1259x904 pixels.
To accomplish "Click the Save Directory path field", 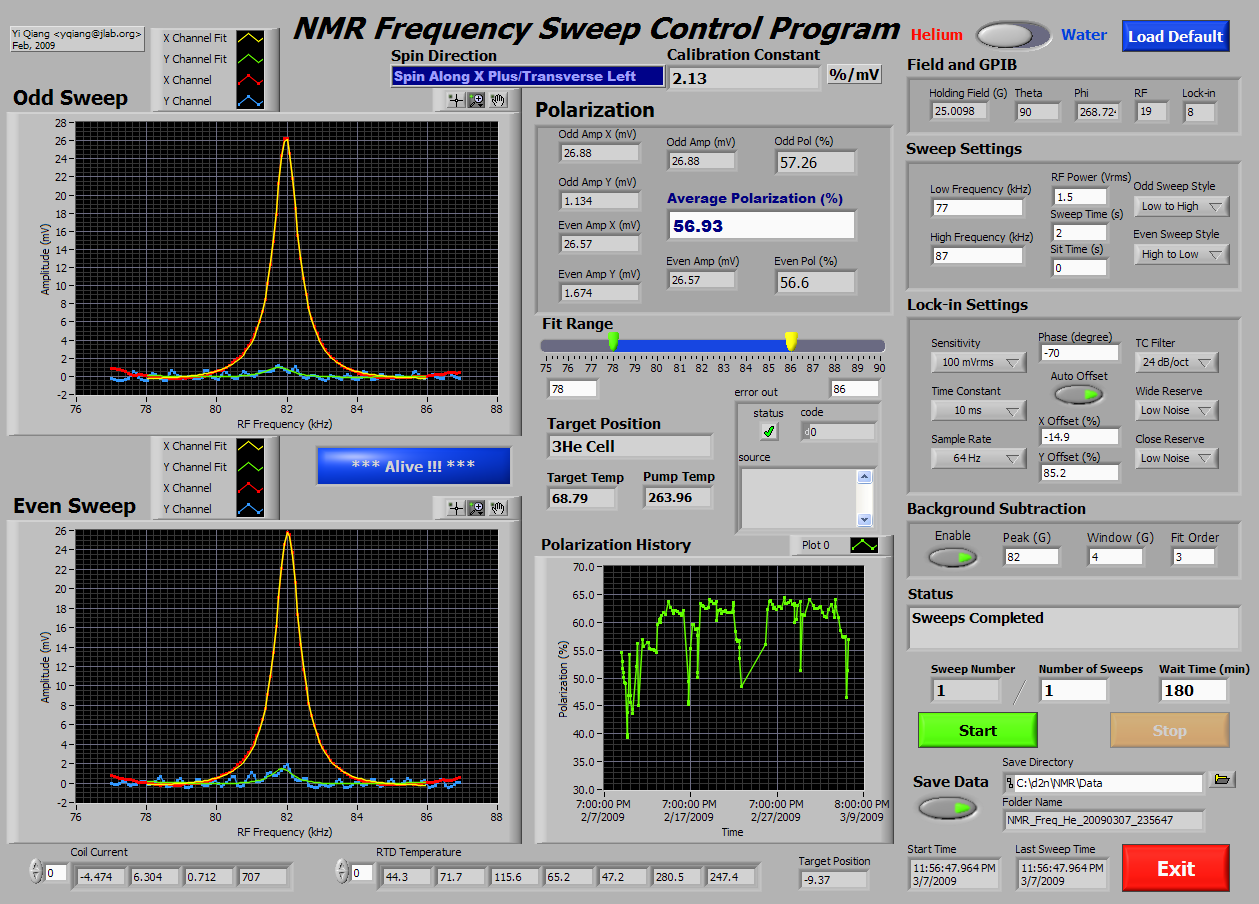I will [x=1104, y=783].
